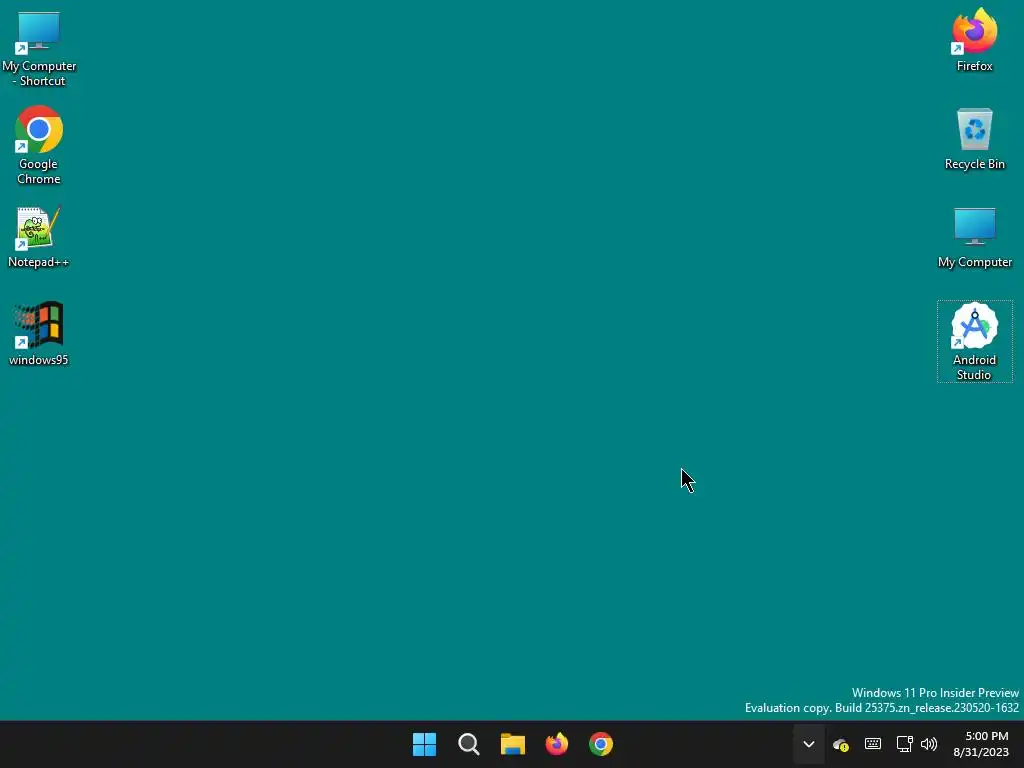Open the clock showing 5:00 PM 8/31/2023
The height and width of the screenshot is (768, 1024).
pos(981,744)
